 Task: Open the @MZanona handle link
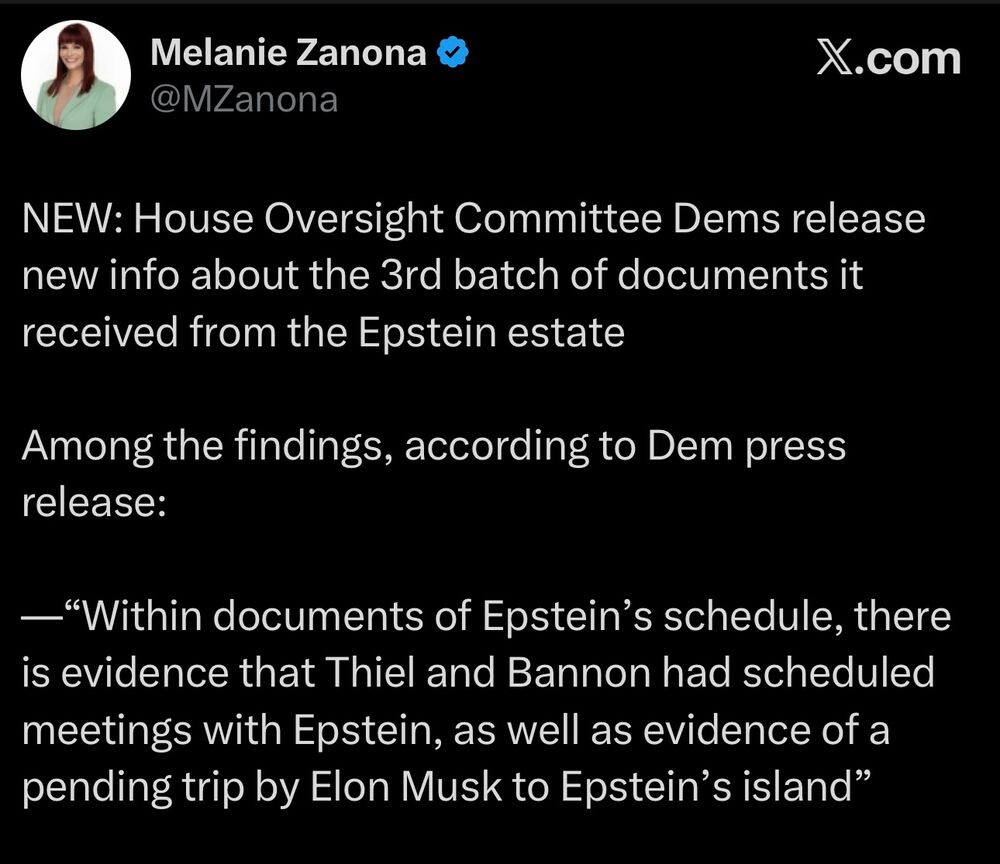point(243,99)
